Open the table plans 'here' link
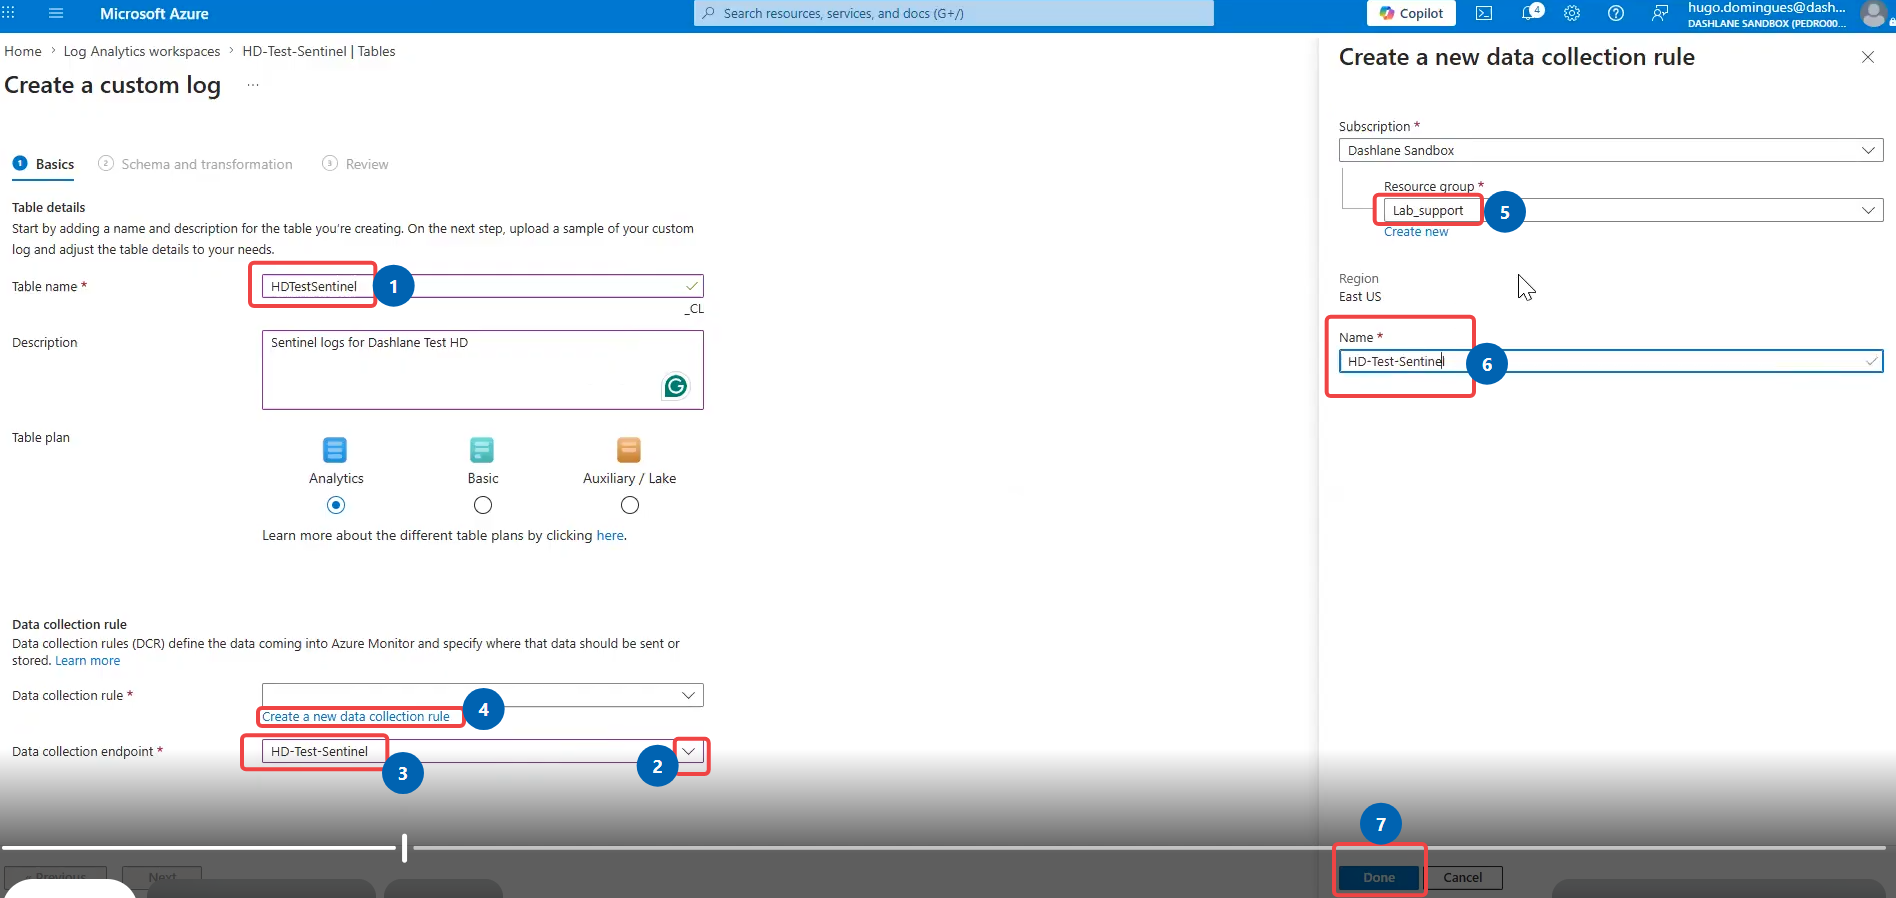This screenshot has height=898, width=1896. pos(610,535)
